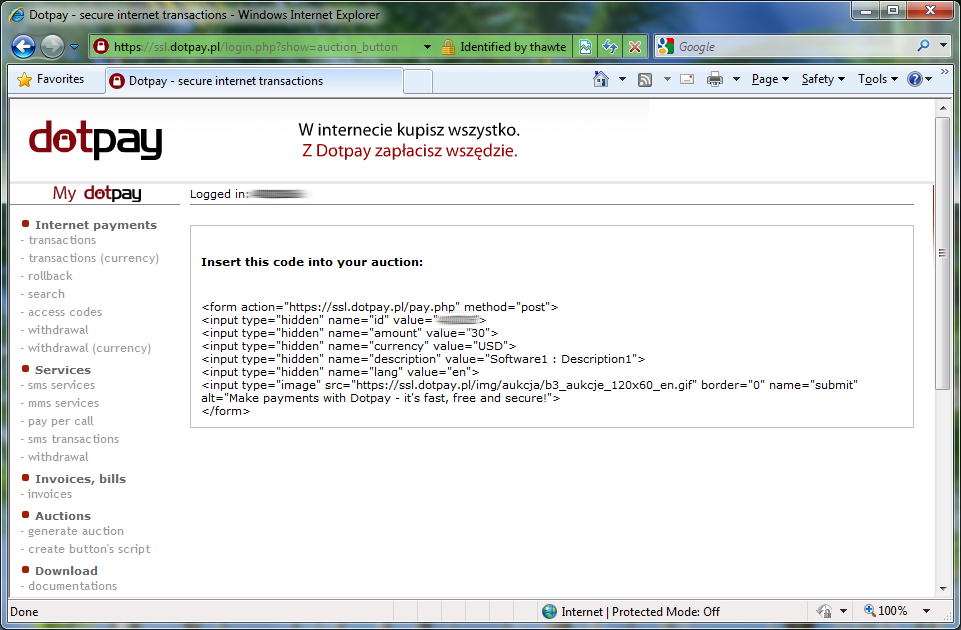Open withdrawal link under Internet payments
Viewport: 961px width, 630px height.
pyautogui.click(x=58, y=330)
